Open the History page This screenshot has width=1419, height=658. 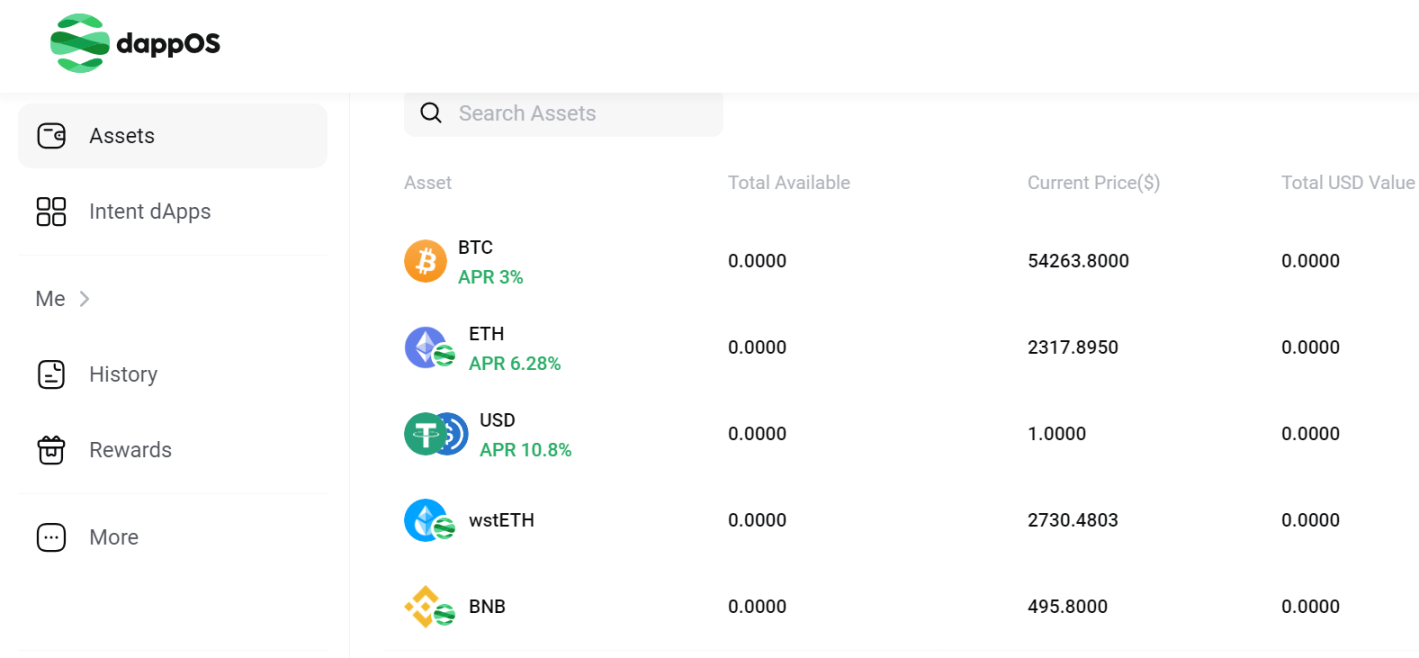pyautogui.click(x=122, y=374)
